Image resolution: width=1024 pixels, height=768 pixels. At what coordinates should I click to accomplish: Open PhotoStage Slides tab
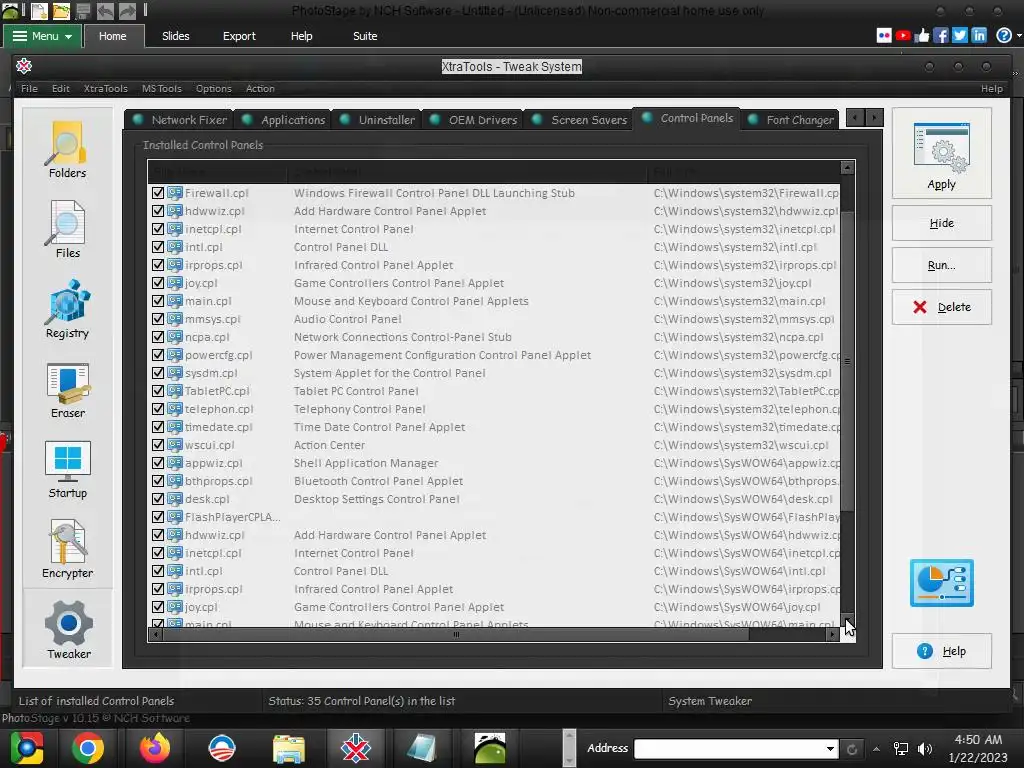[176, 36]
